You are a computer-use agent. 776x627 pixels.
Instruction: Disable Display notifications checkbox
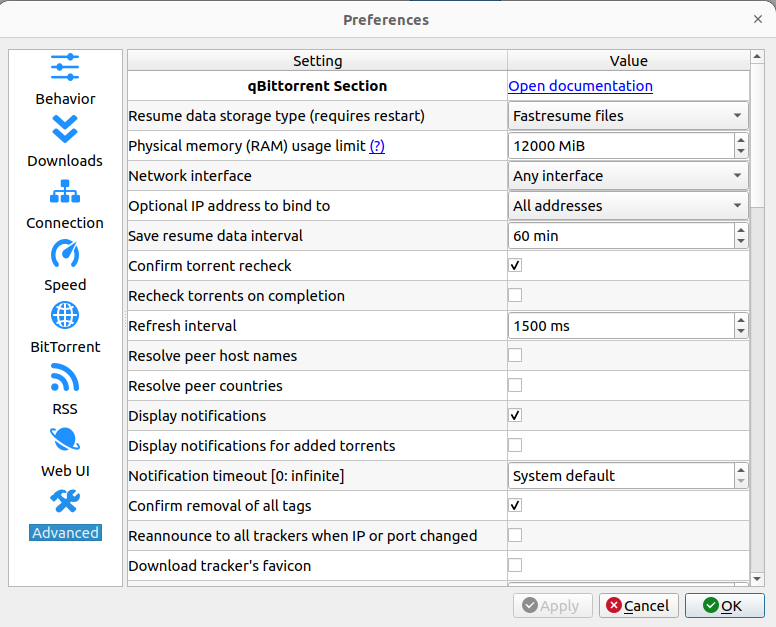pyautogui.click(x=515, y=416)
